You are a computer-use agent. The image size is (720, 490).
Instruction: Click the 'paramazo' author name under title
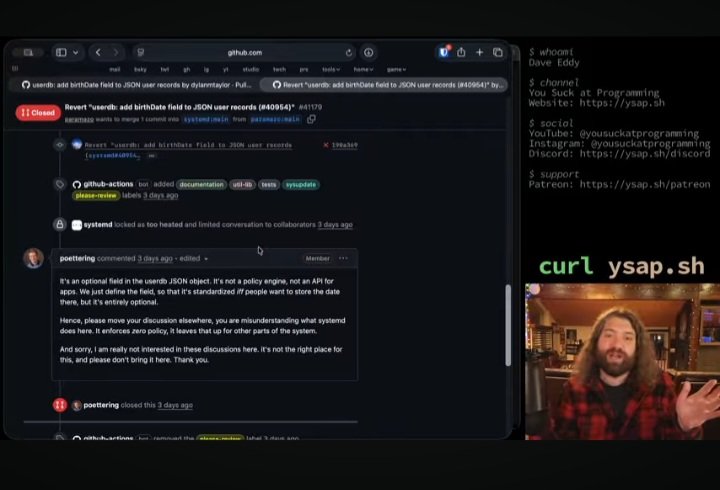pos(79,119)
